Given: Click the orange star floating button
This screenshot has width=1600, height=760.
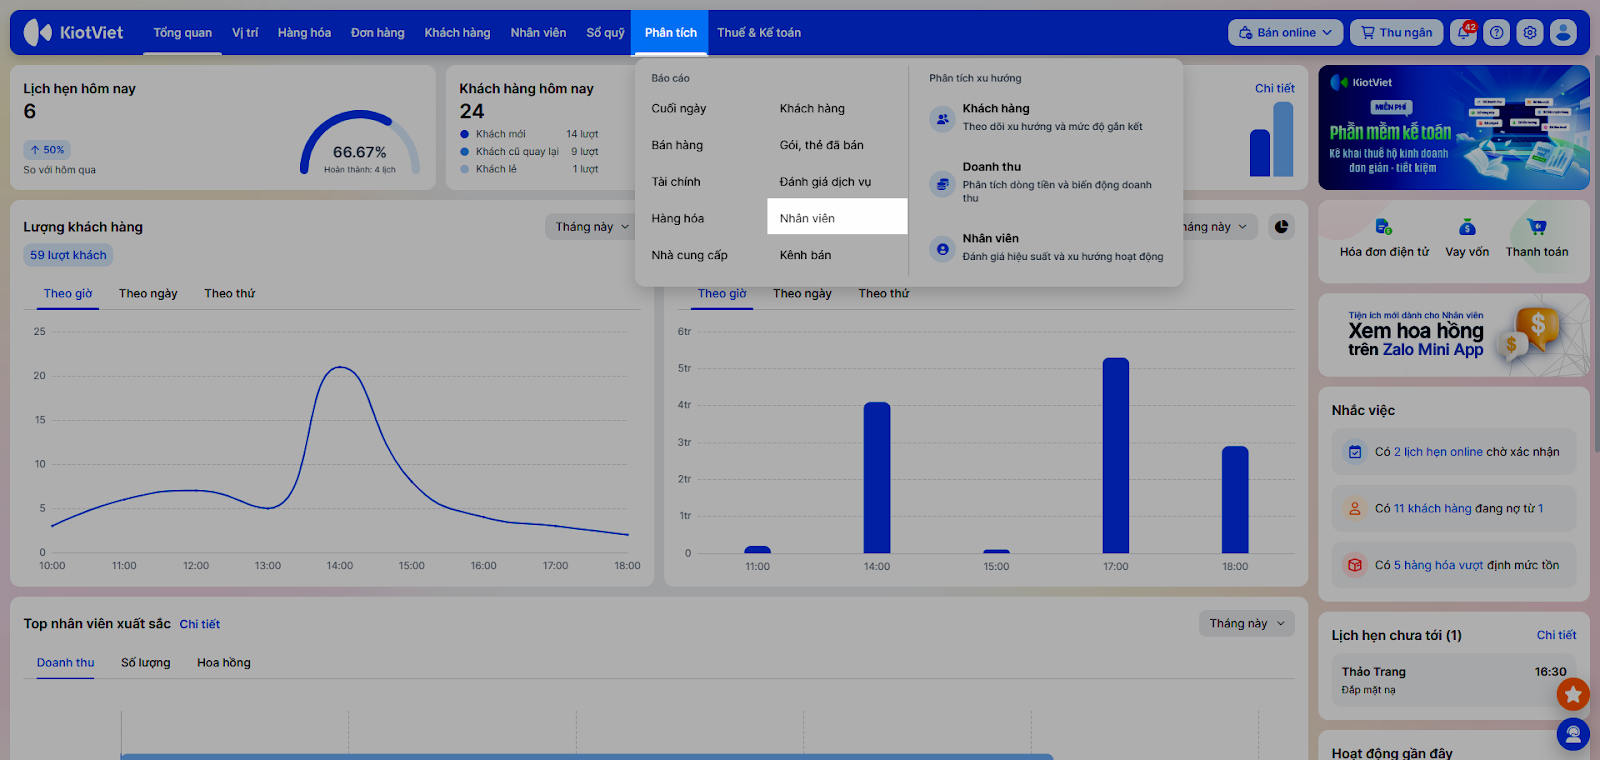Looking at the screenshot, I should point(1573,693).
